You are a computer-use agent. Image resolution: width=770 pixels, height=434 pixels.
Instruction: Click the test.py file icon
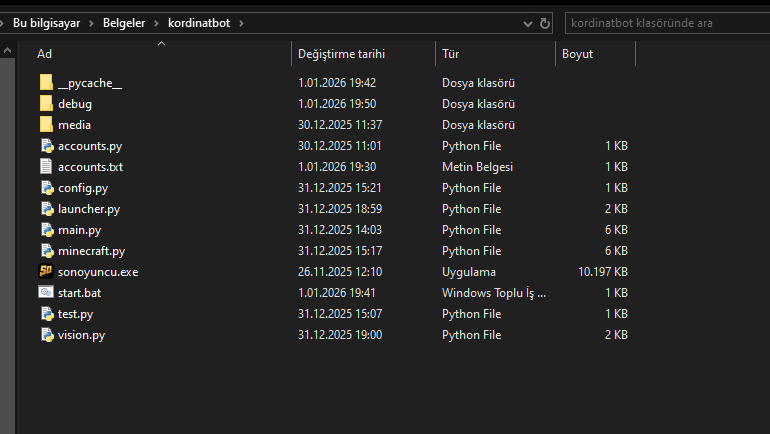coord(47,314)
